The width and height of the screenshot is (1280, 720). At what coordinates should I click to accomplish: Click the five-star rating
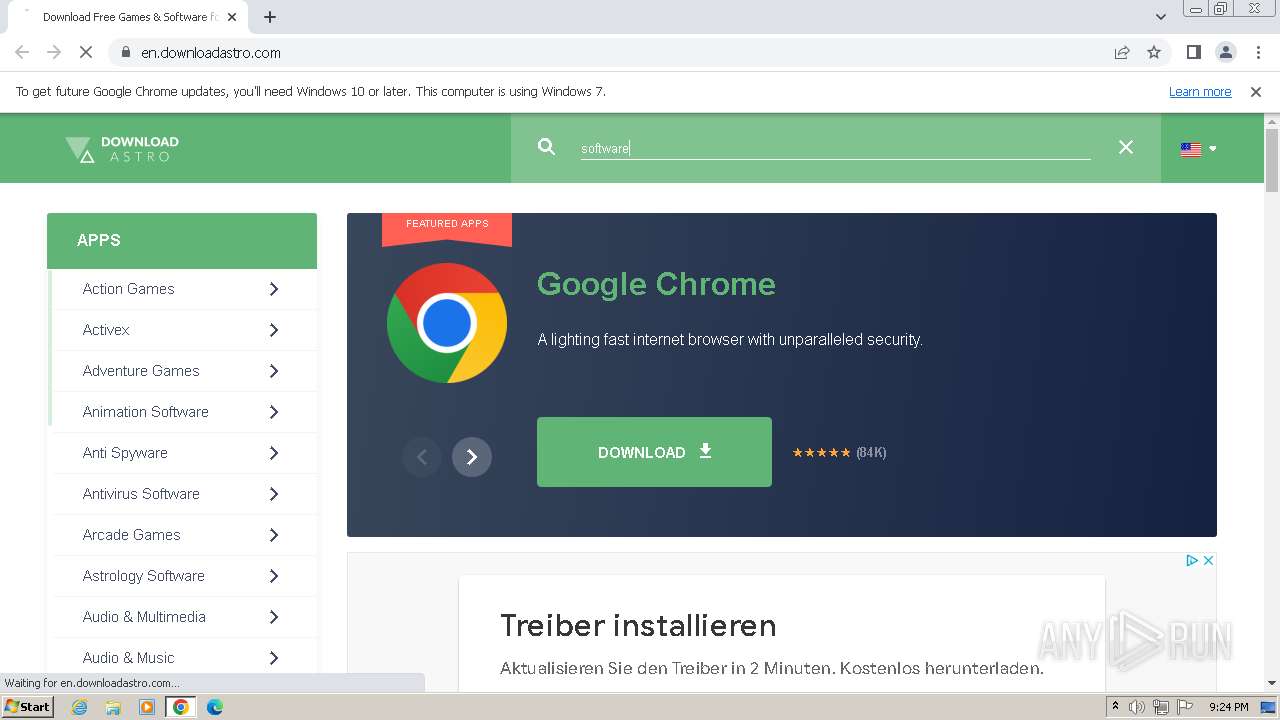[821, 453]
